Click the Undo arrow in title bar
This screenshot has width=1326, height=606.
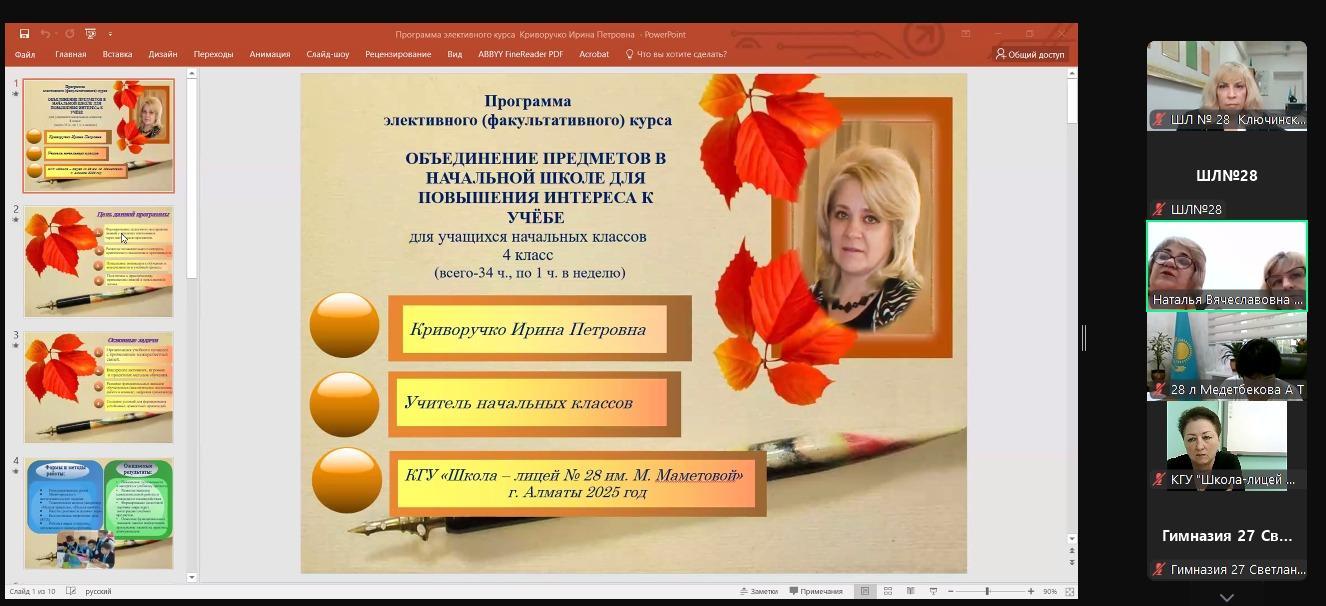click(x=45, y=34)
